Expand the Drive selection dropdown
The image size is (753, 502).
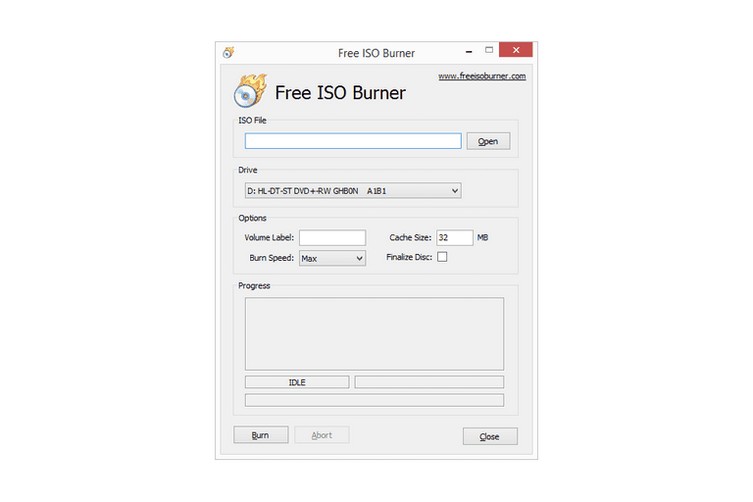click(353, 191)
